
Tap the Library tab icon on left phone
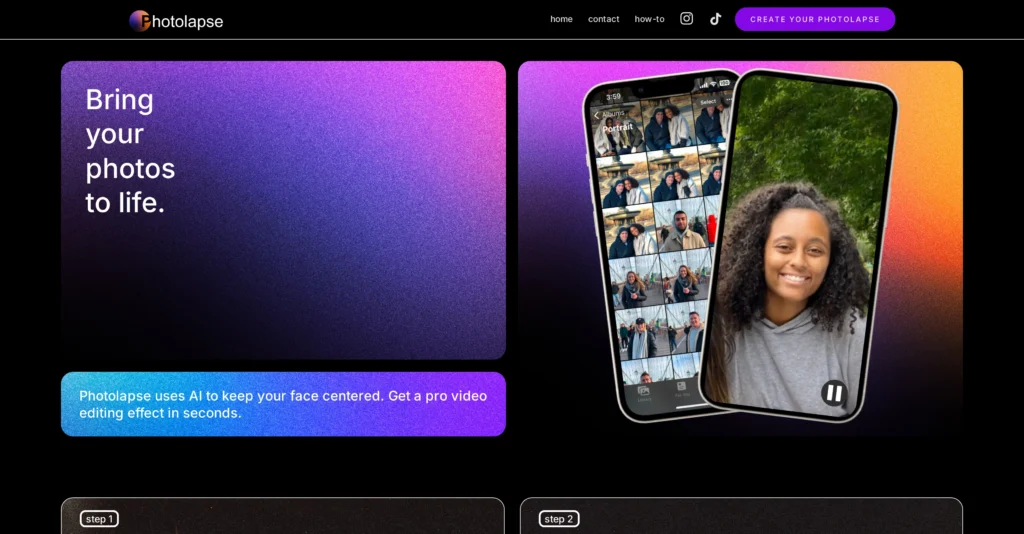[x=643, y=393]
